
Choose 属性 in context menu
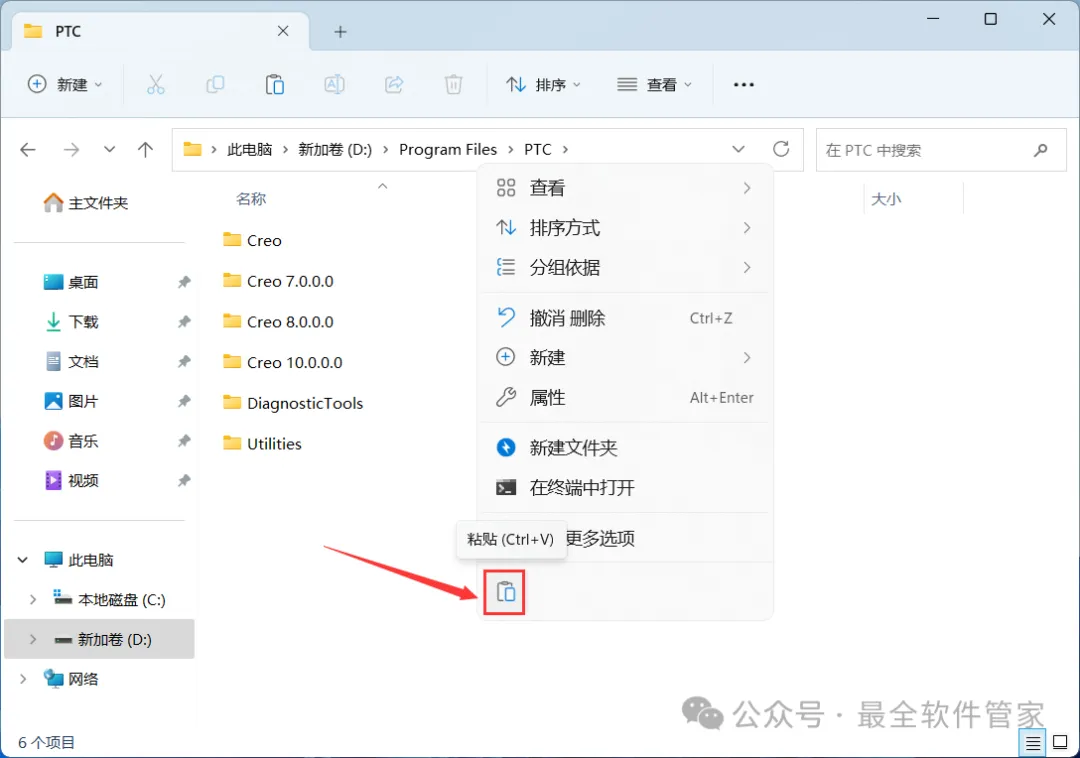(624, 397)
